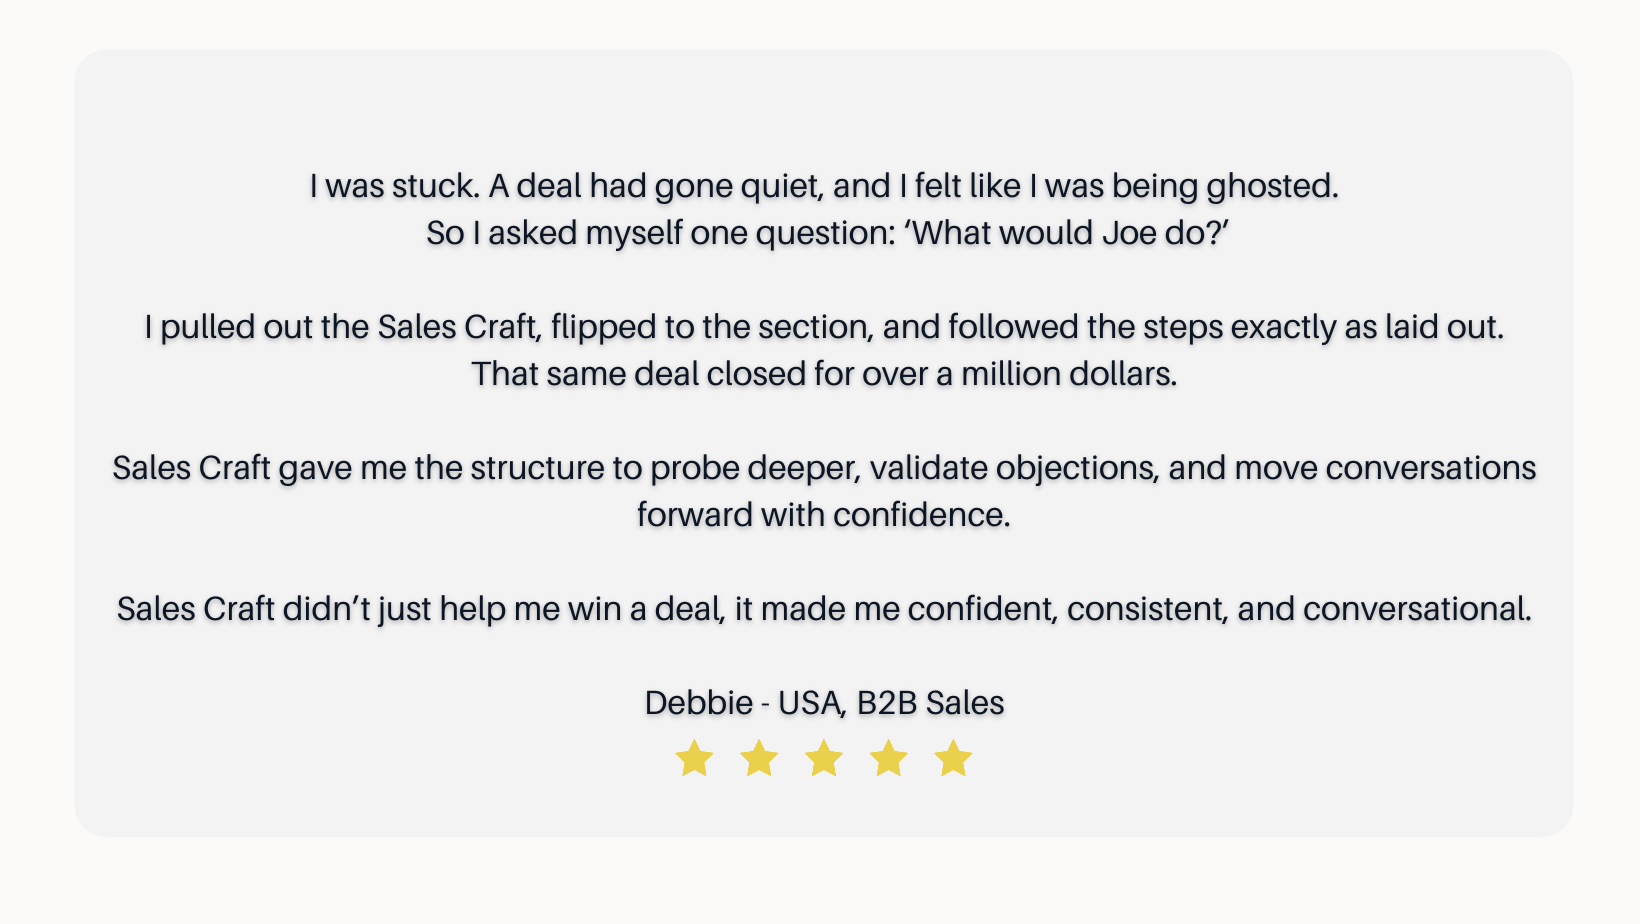Viewport: 1640px width, 924px height.
Task: Click the name "Joe" in the quote
Action: [1129, 233]
